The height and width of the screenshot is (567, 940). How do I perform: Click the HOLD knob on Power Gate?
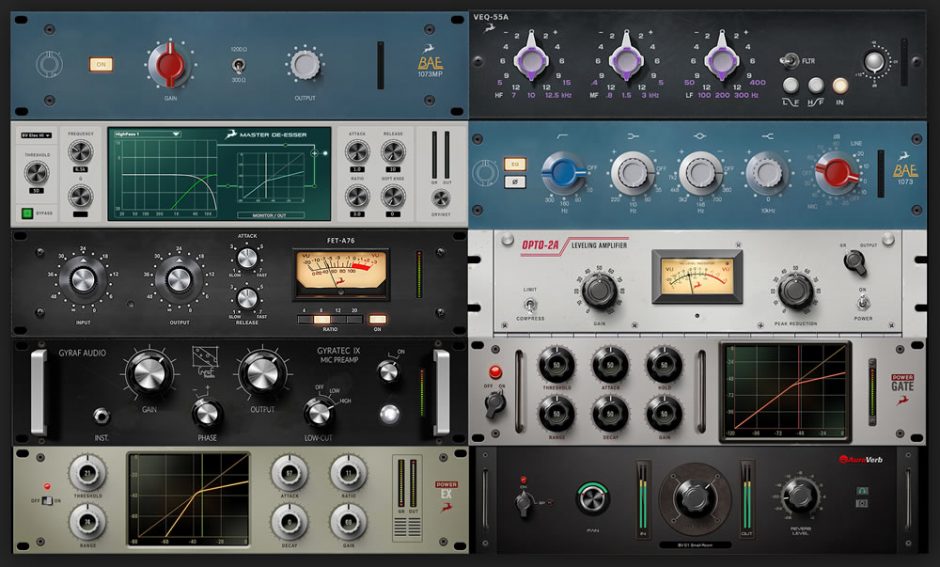coord(664,364)
